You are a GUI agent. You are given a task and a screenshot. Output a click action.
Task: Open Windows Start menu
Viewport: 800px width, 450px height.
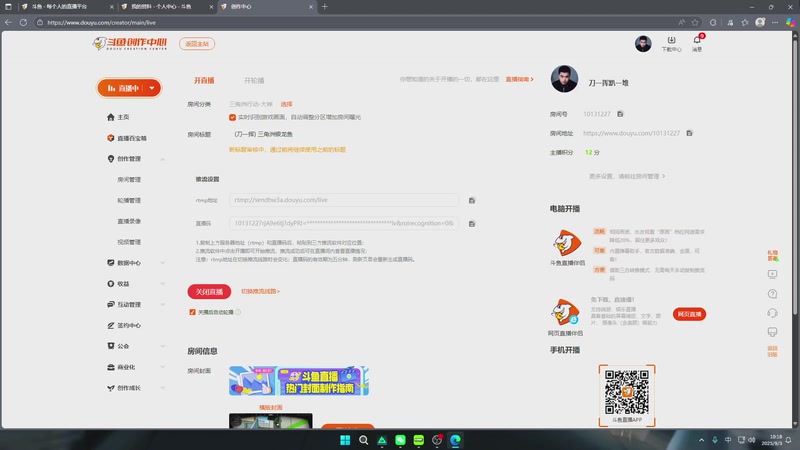point(345,440)
